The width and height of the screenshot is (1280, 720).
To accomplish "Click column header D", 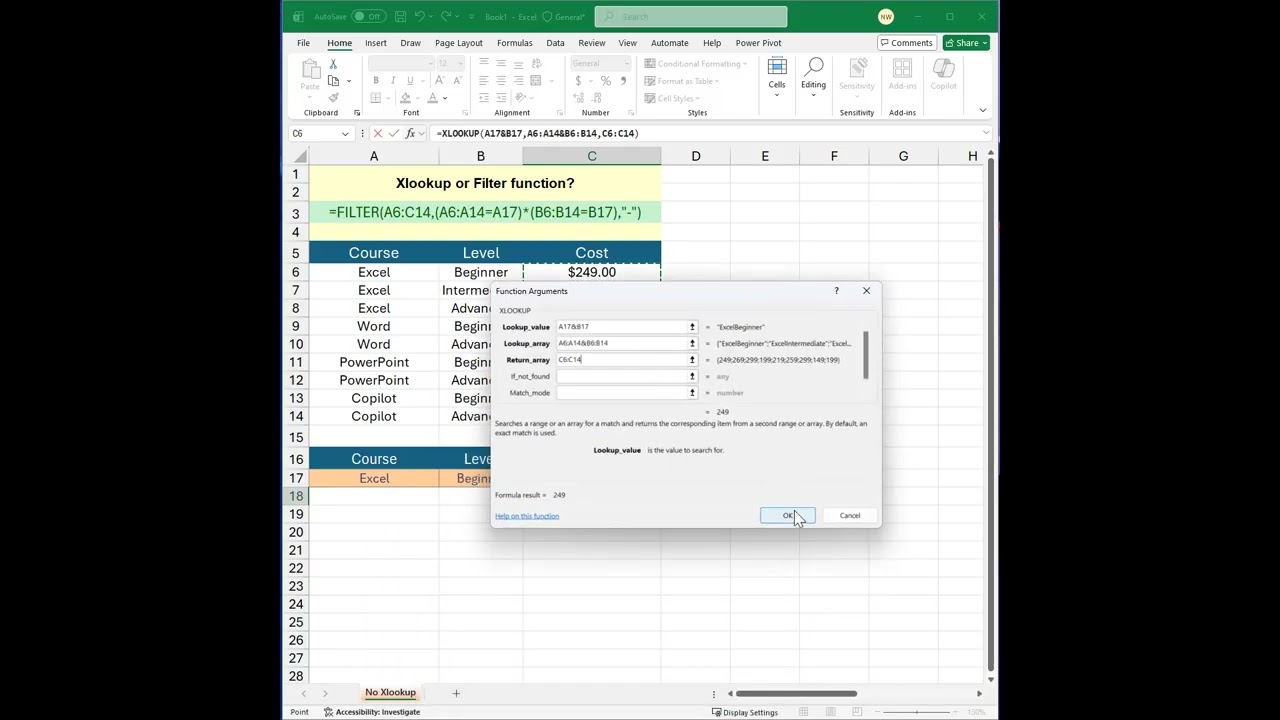I will coord(696,156).
